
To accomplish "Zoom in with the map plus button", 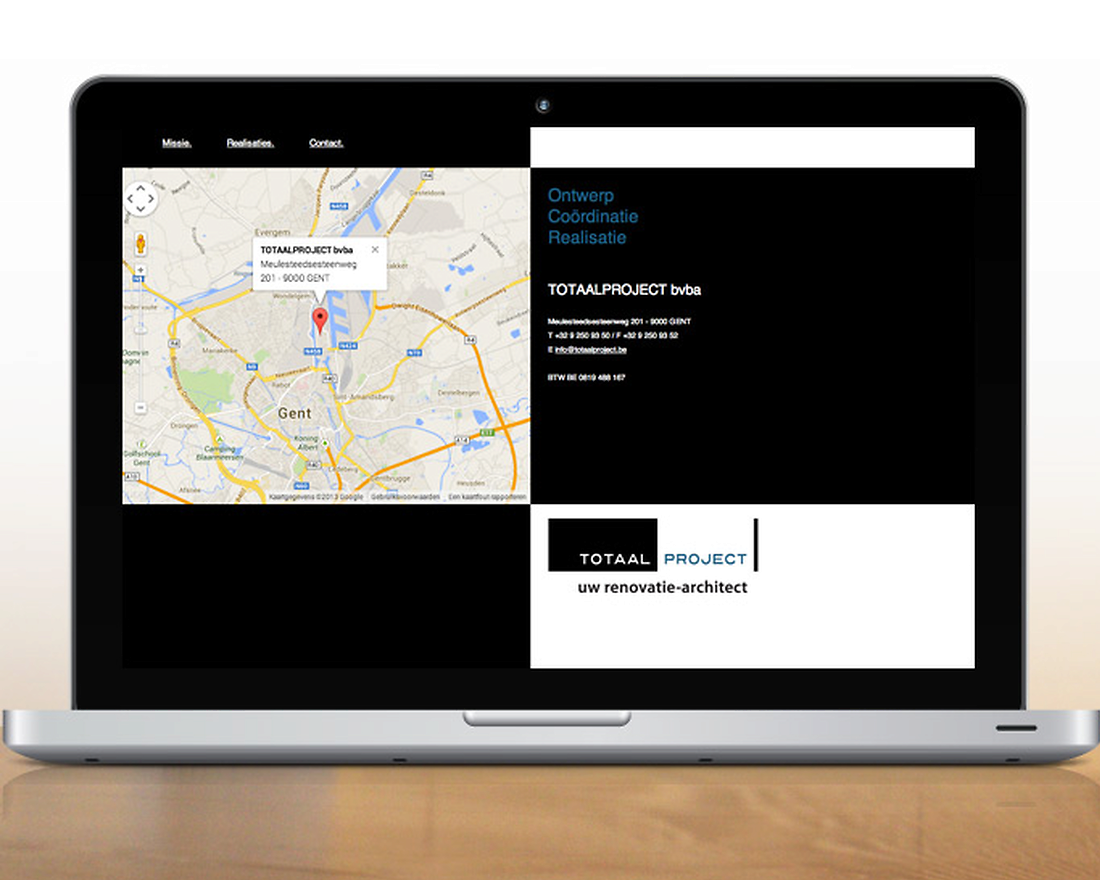I will click(140, 270).
